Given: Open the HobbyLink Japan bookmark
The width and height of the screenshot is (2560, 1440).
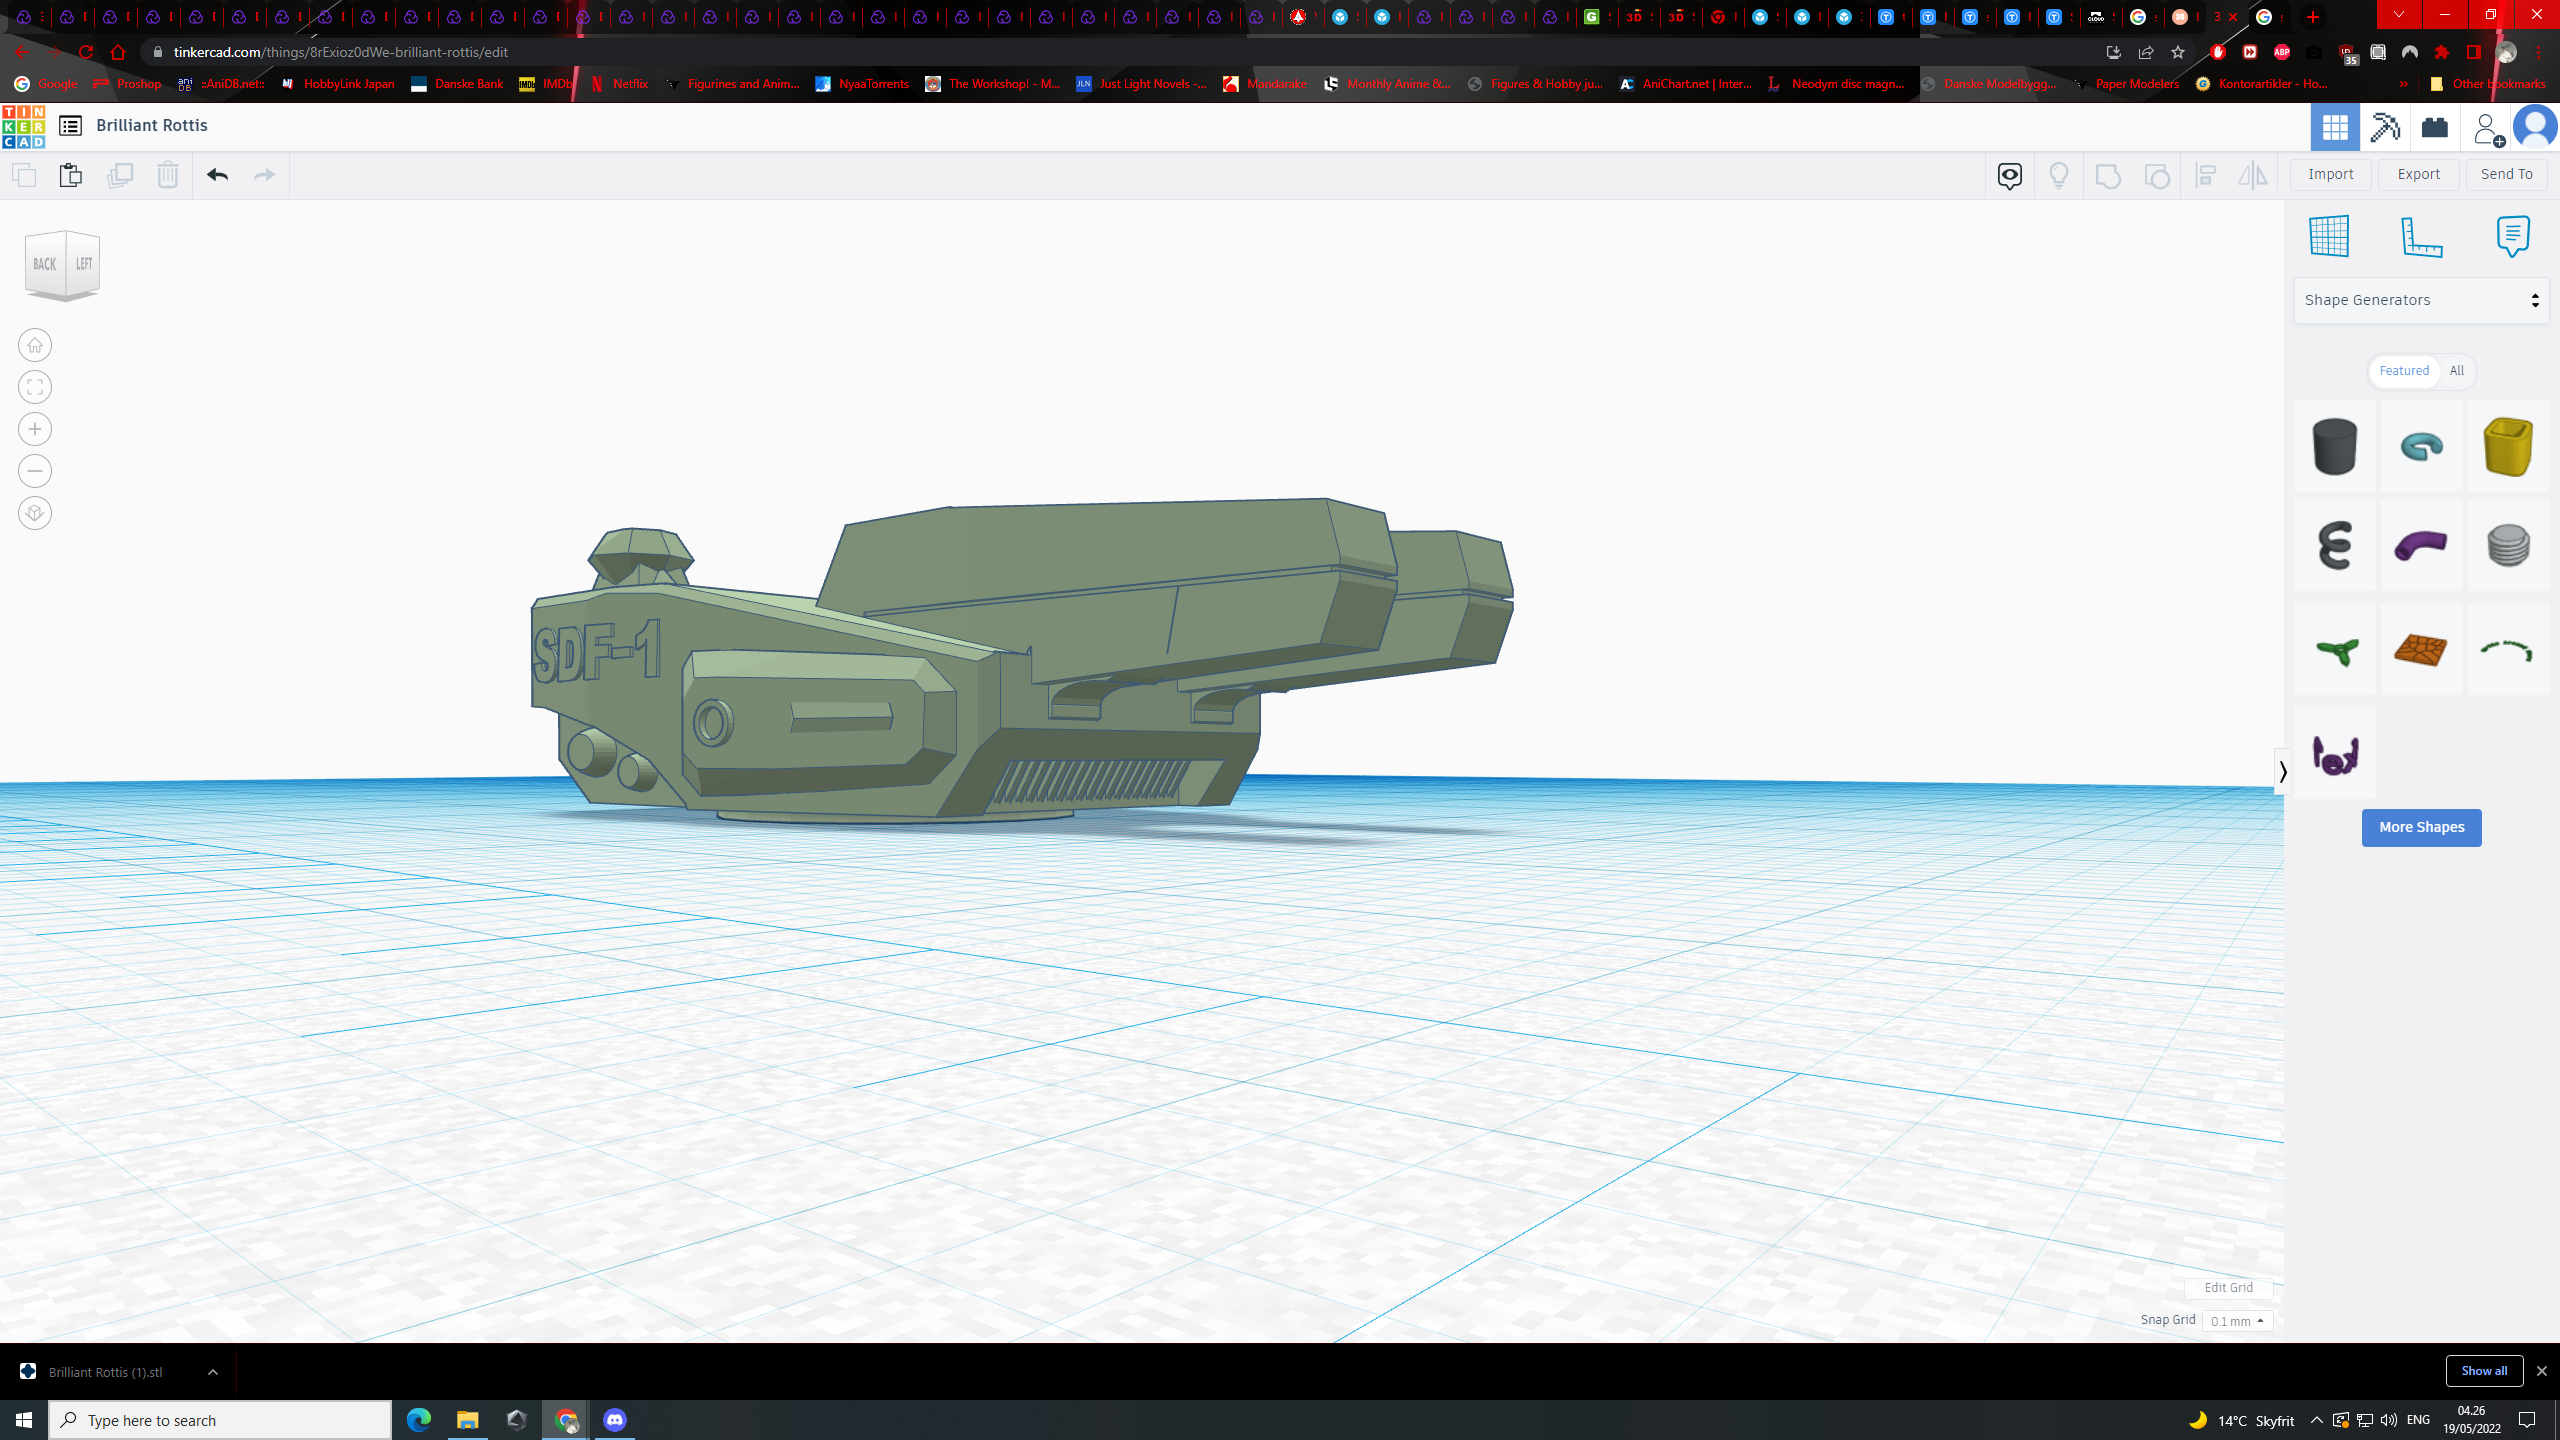Looking at the screenshot, I should point(338,84).
